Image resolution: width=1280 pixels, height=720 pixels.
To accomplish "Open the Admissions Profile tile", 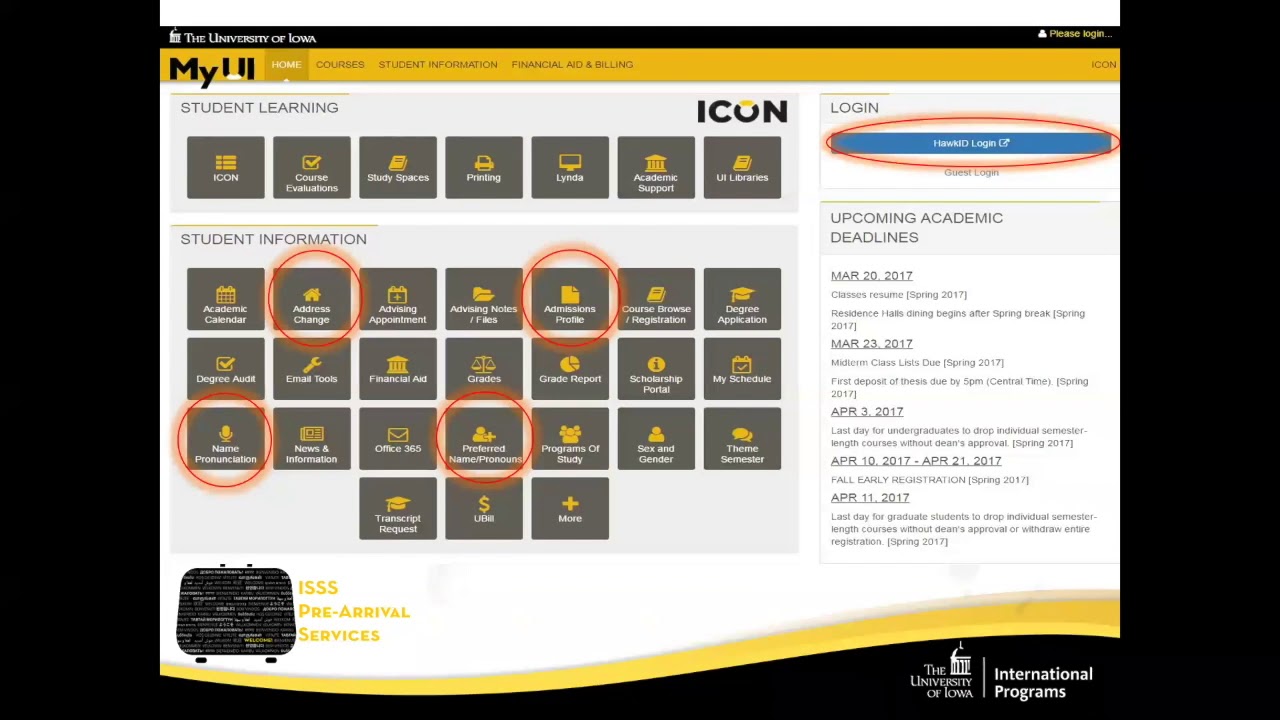I will 570,299.
